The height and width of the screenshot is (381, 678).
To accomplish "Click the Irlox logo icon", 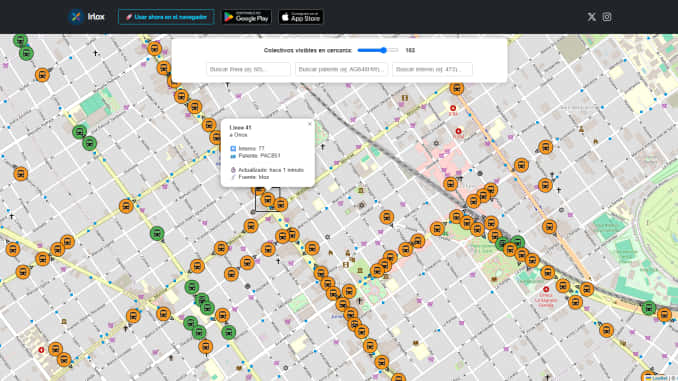I will [76, 17].
